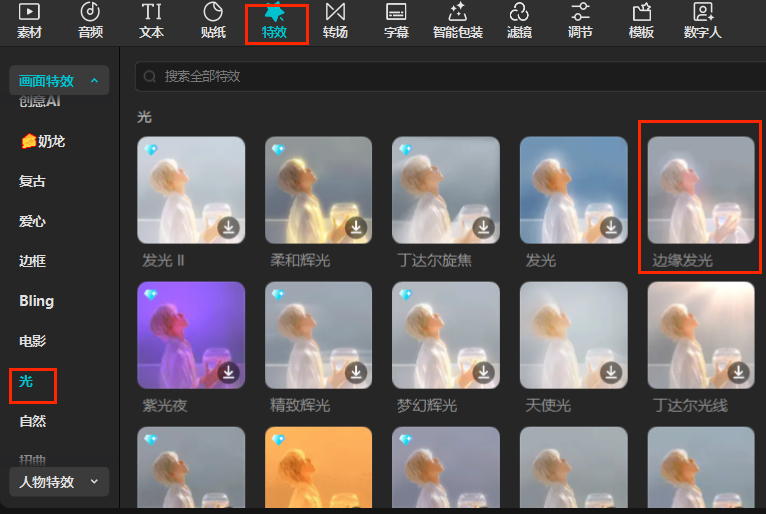This screenshot has width=766, height=514.
Task: Open the 滤镜 filters panel
Action: tap(519, 20)
